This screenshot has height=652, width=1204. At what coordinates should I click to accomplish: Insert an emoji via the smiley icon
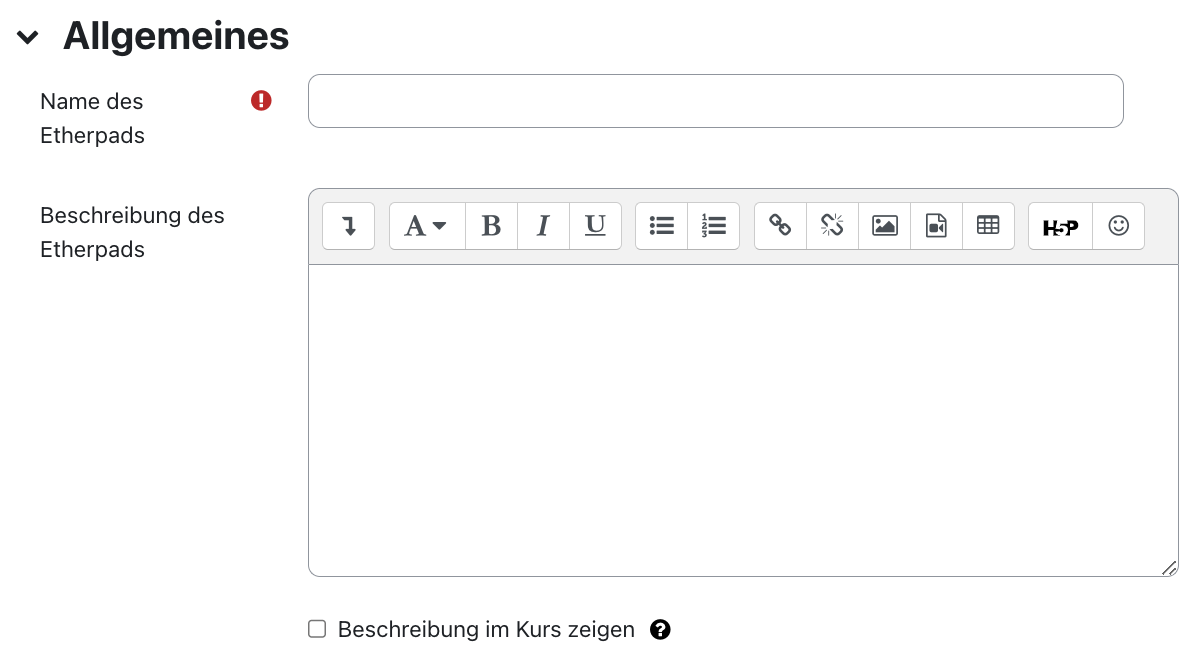pyautogui.click(x=1117, y=226)
